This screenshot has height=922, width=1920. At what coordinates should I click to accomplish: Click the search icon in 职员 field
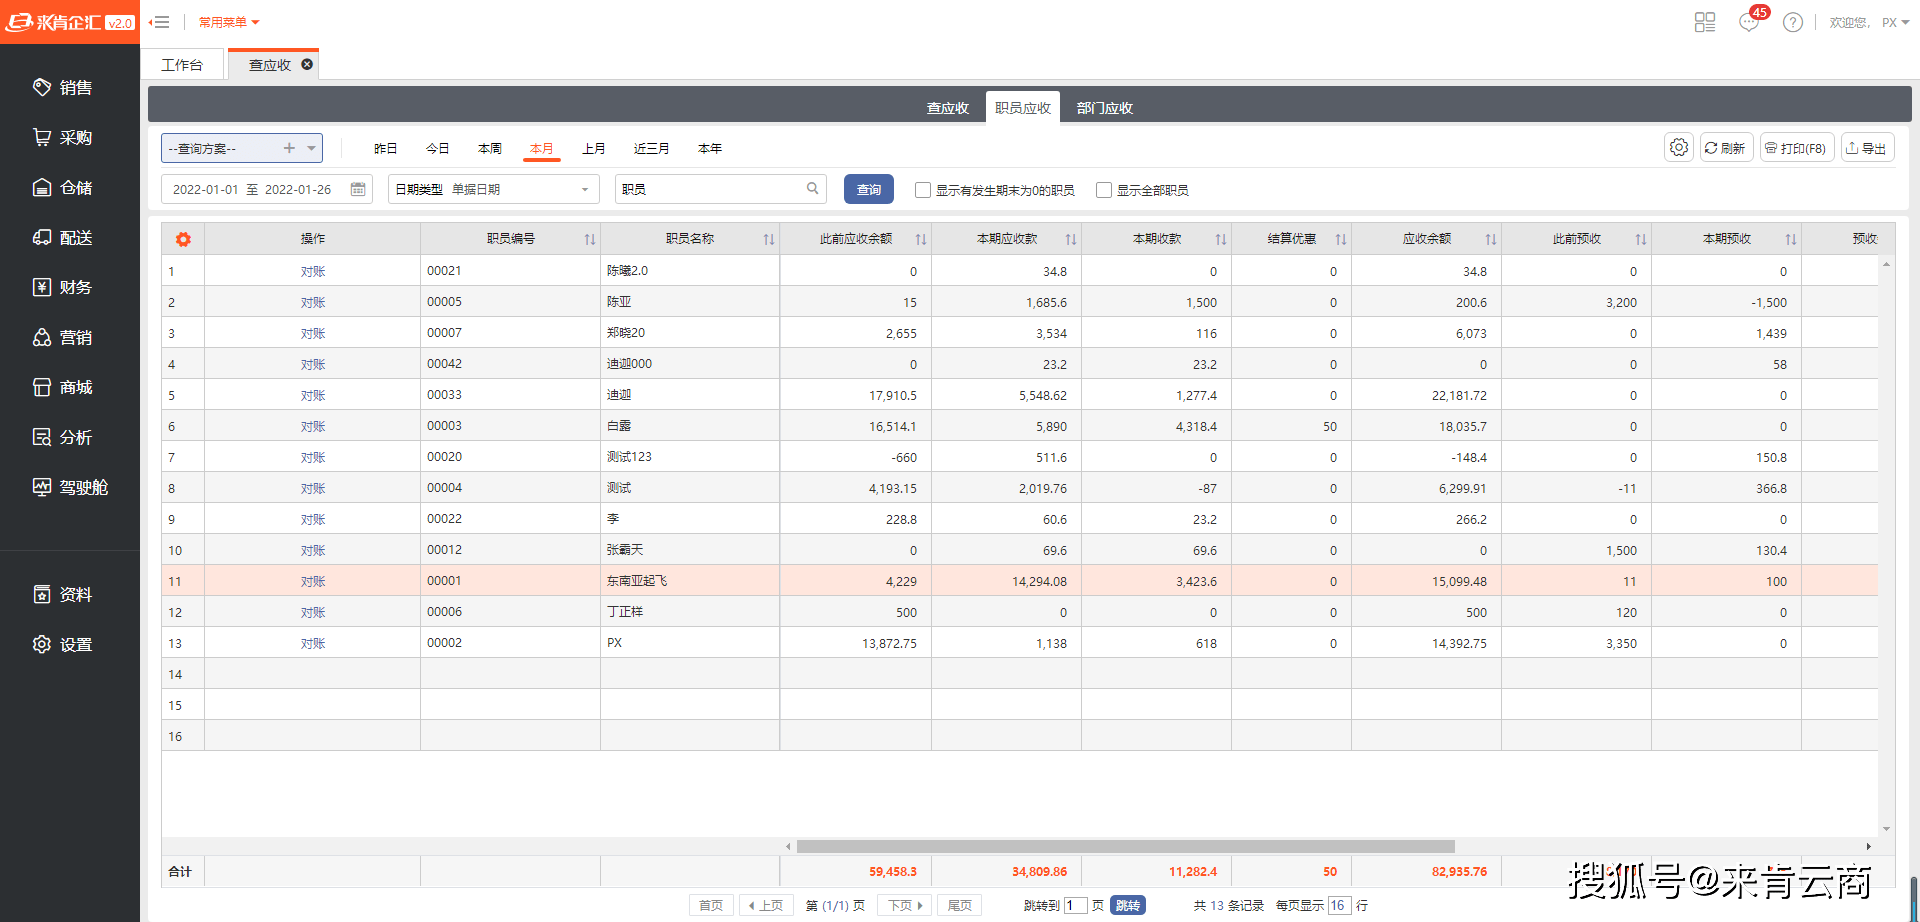tap(813, 188)
